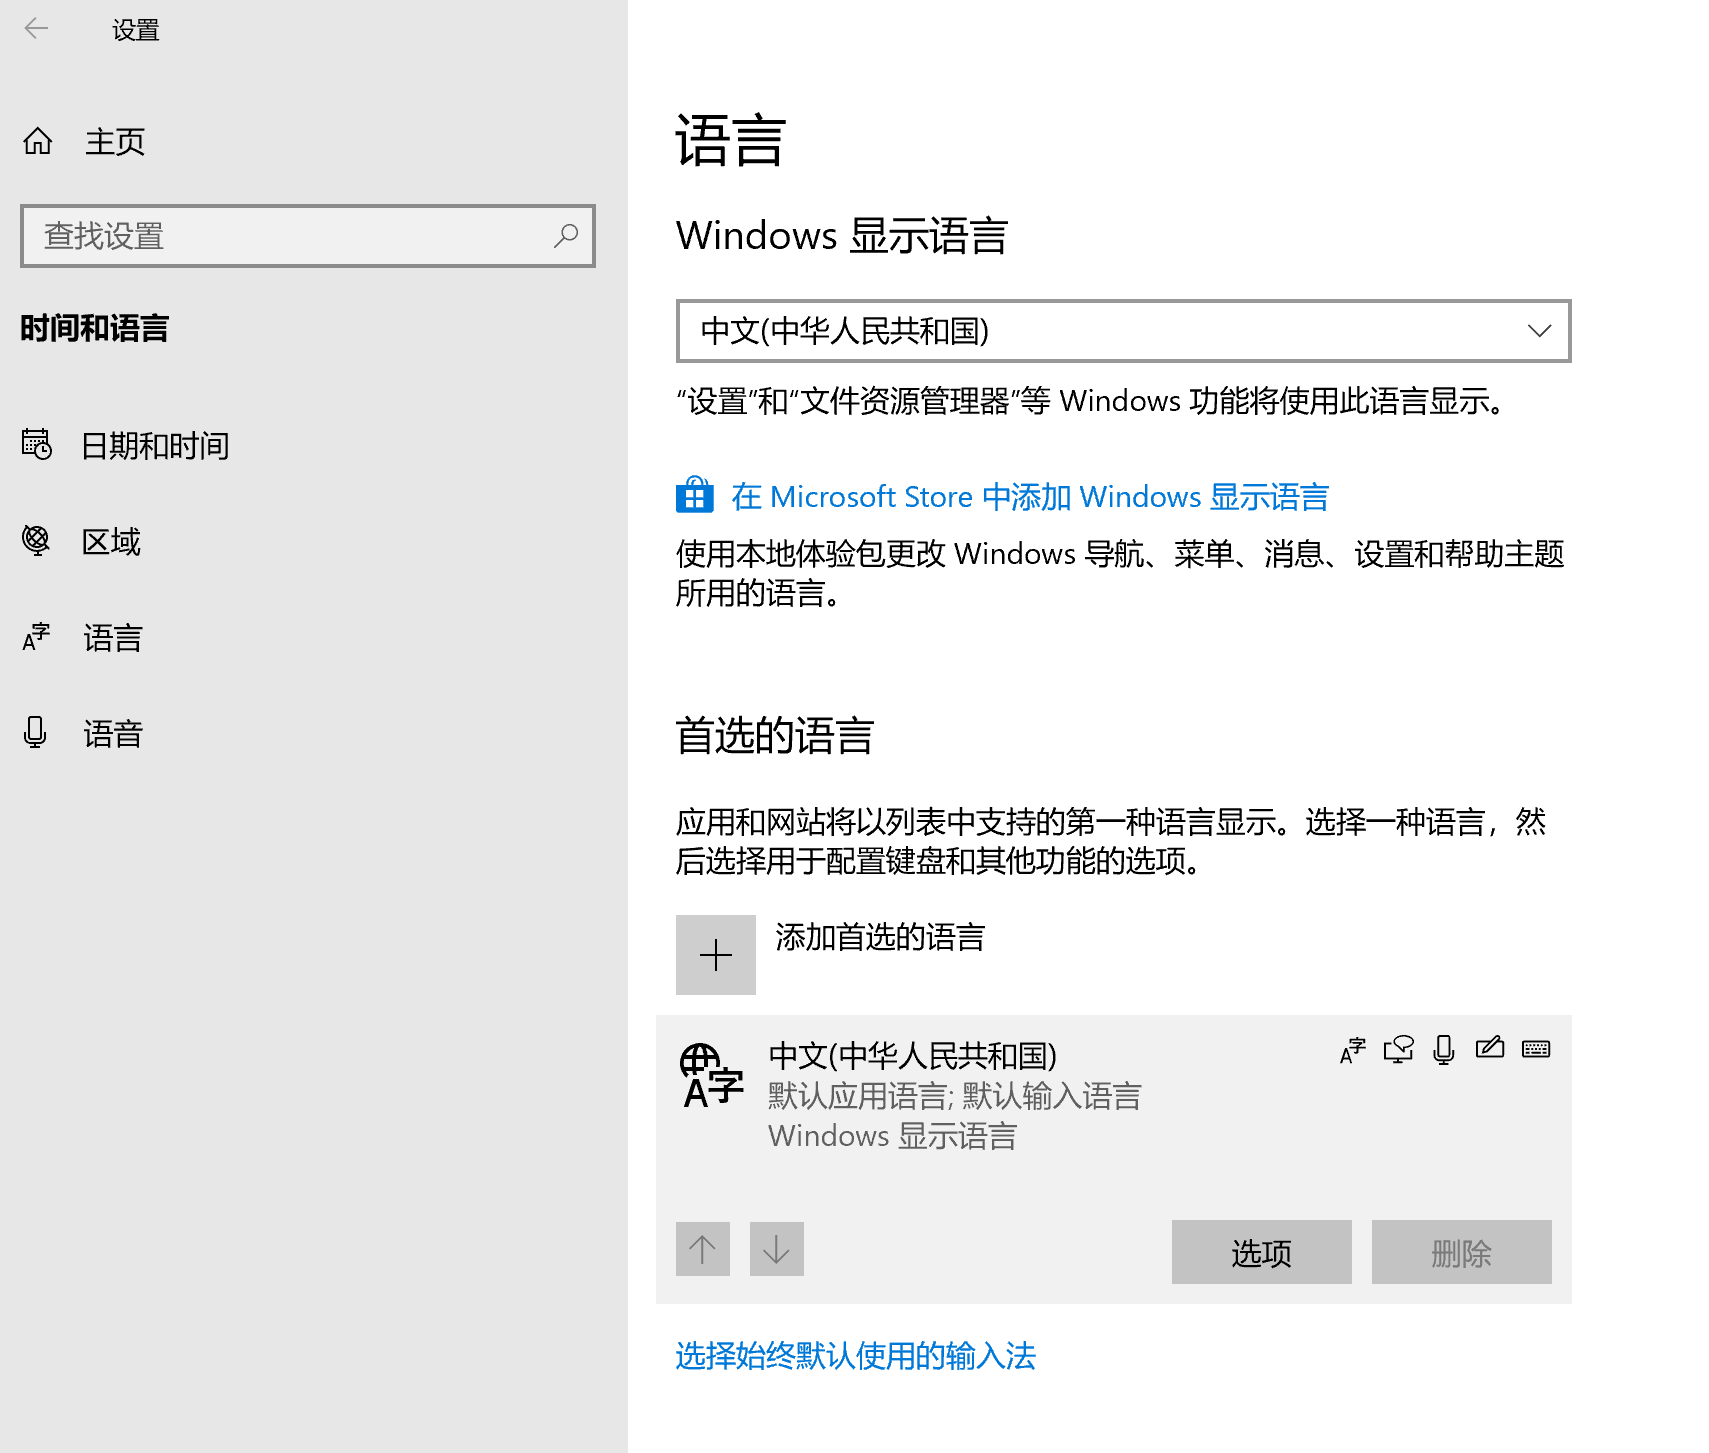Click the keyboard feature icon
Image resolution: width=1709 pixels, height=1453 pixels.
[1536, 1049]
